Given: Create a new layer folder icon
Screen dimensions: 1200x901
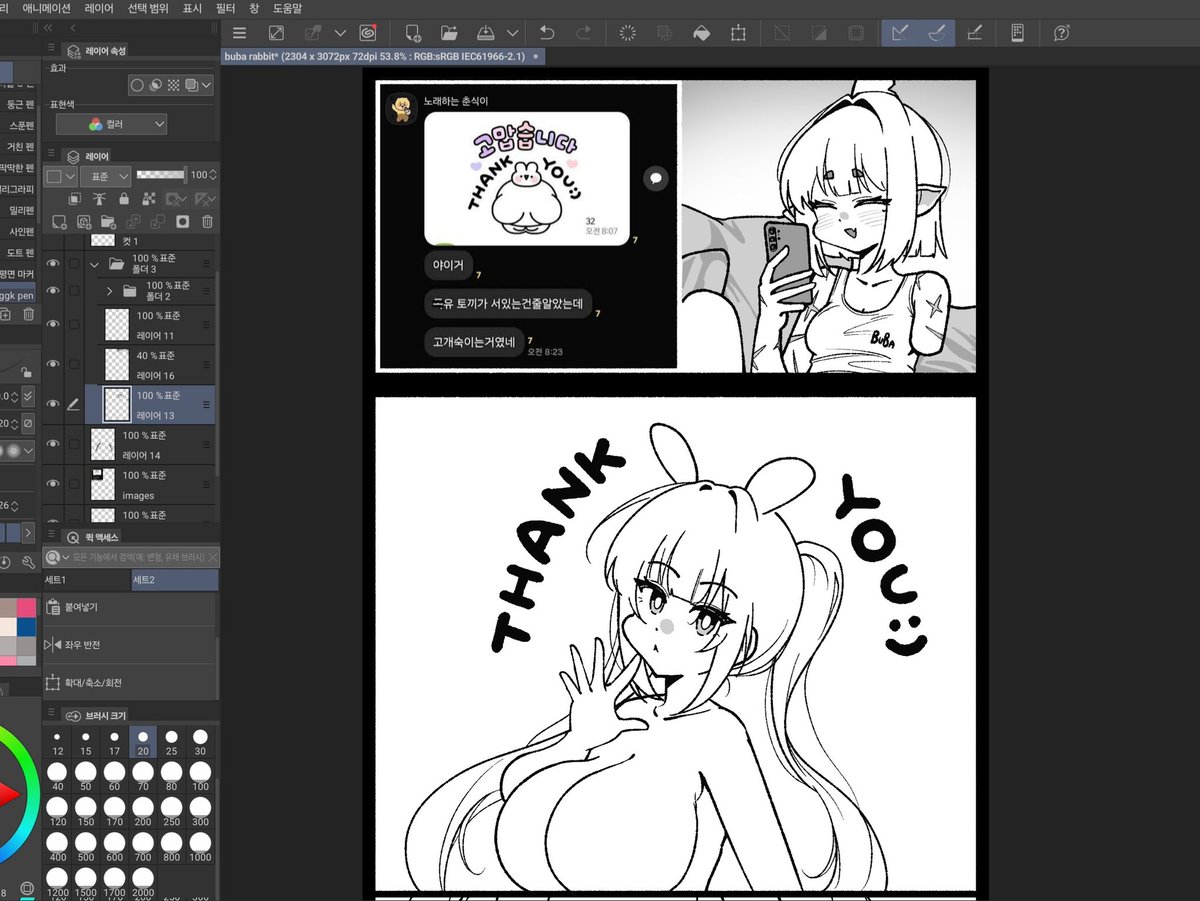Looking at the screenshot, I should point(108,221).
